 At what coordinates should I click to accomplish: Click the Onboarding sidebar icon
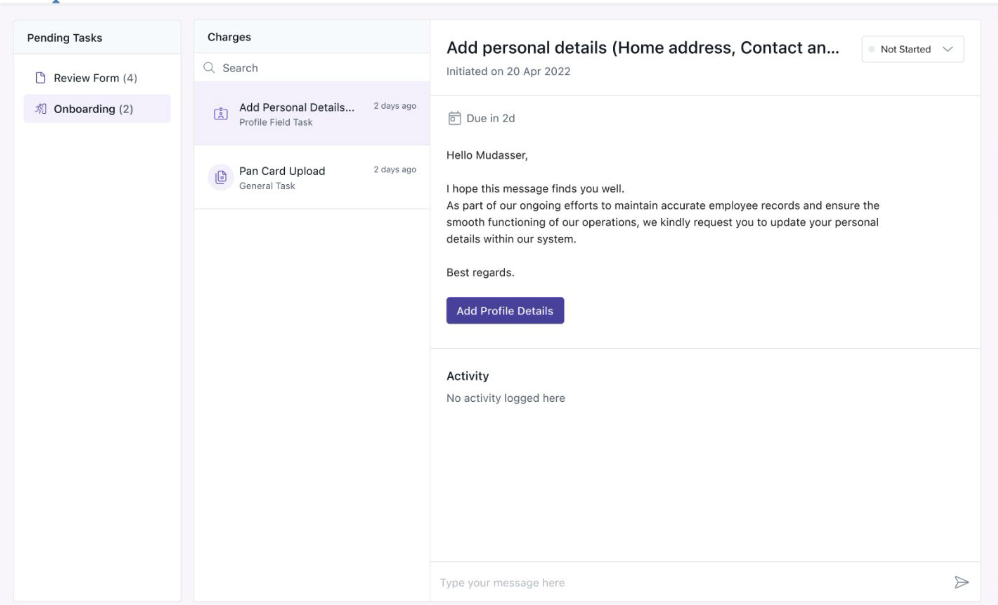pos(41,109)
